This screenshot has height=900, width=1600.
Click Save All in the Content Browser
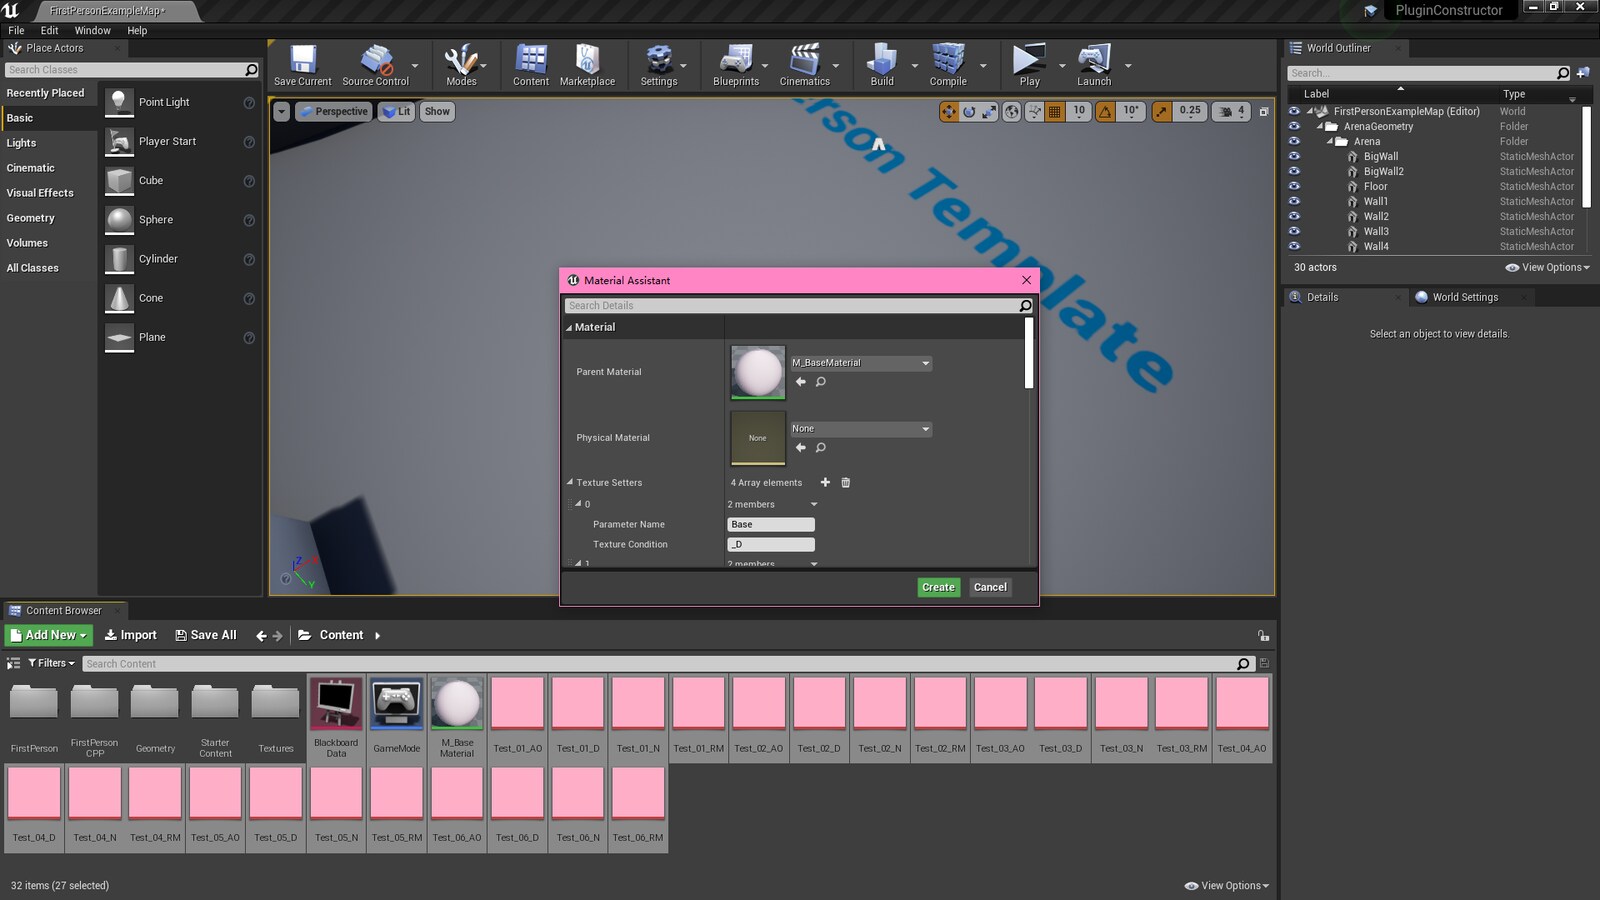point(206,634)
